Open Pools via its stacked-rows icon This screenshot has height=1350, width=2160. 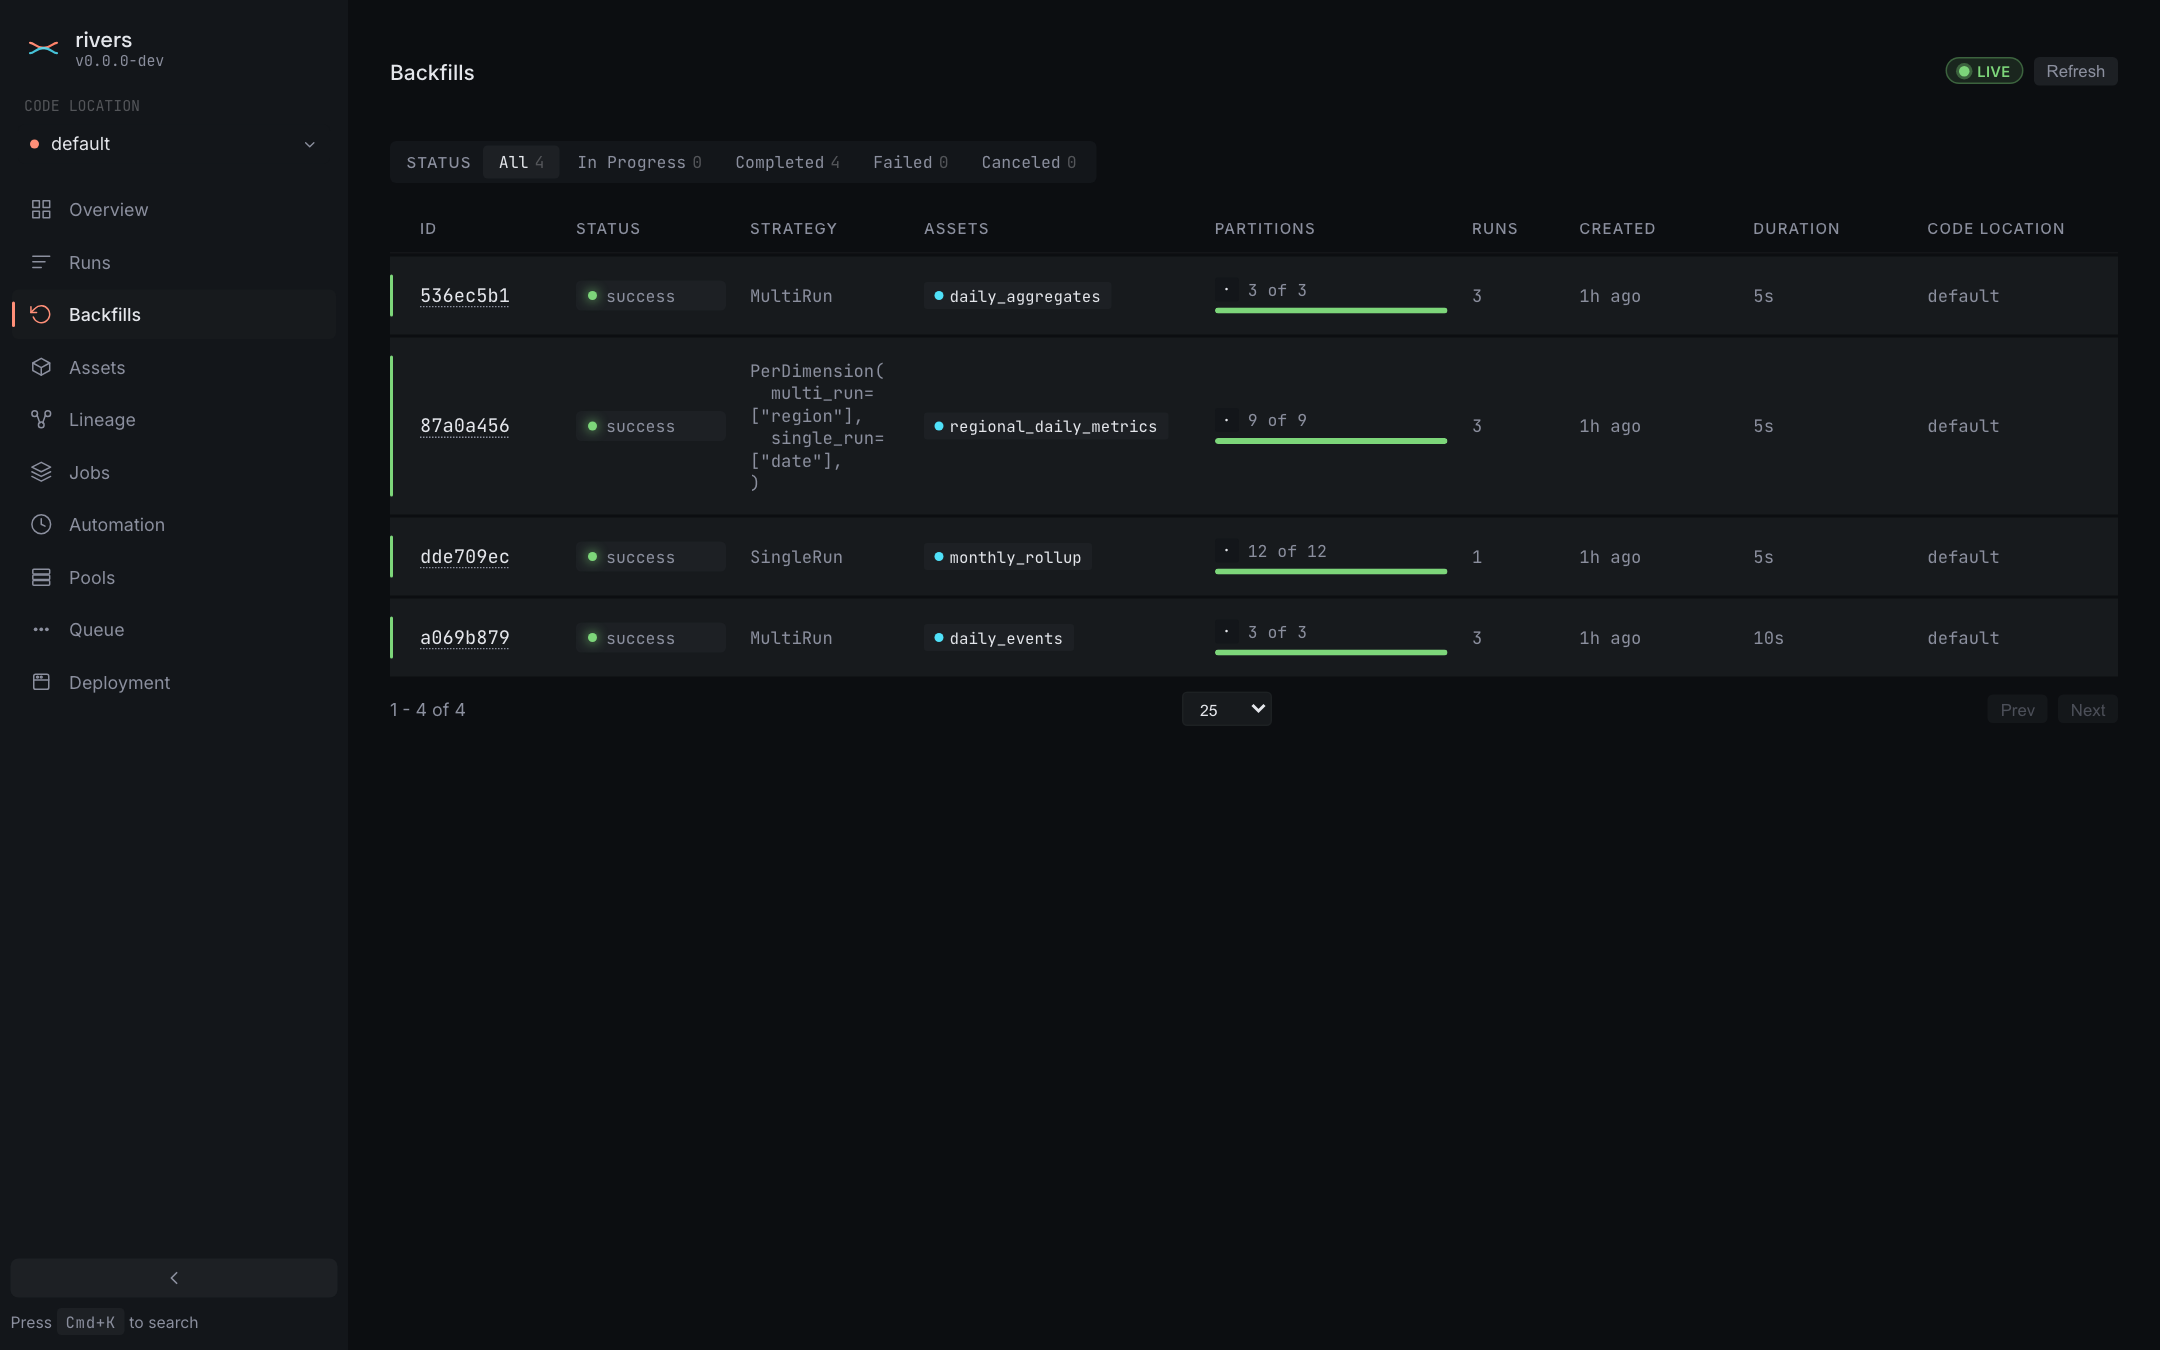tap(41, 577)
